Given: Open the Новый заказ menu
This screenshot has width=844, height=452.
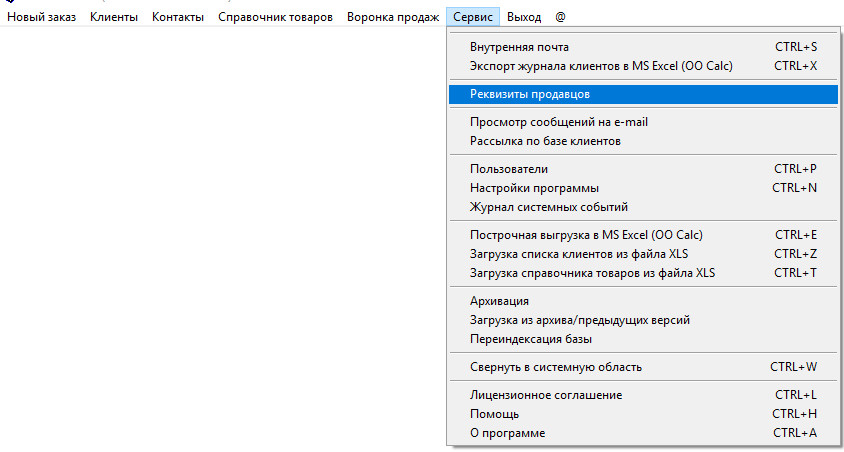Looking at the screenshot, I should (x=42, y=18).
